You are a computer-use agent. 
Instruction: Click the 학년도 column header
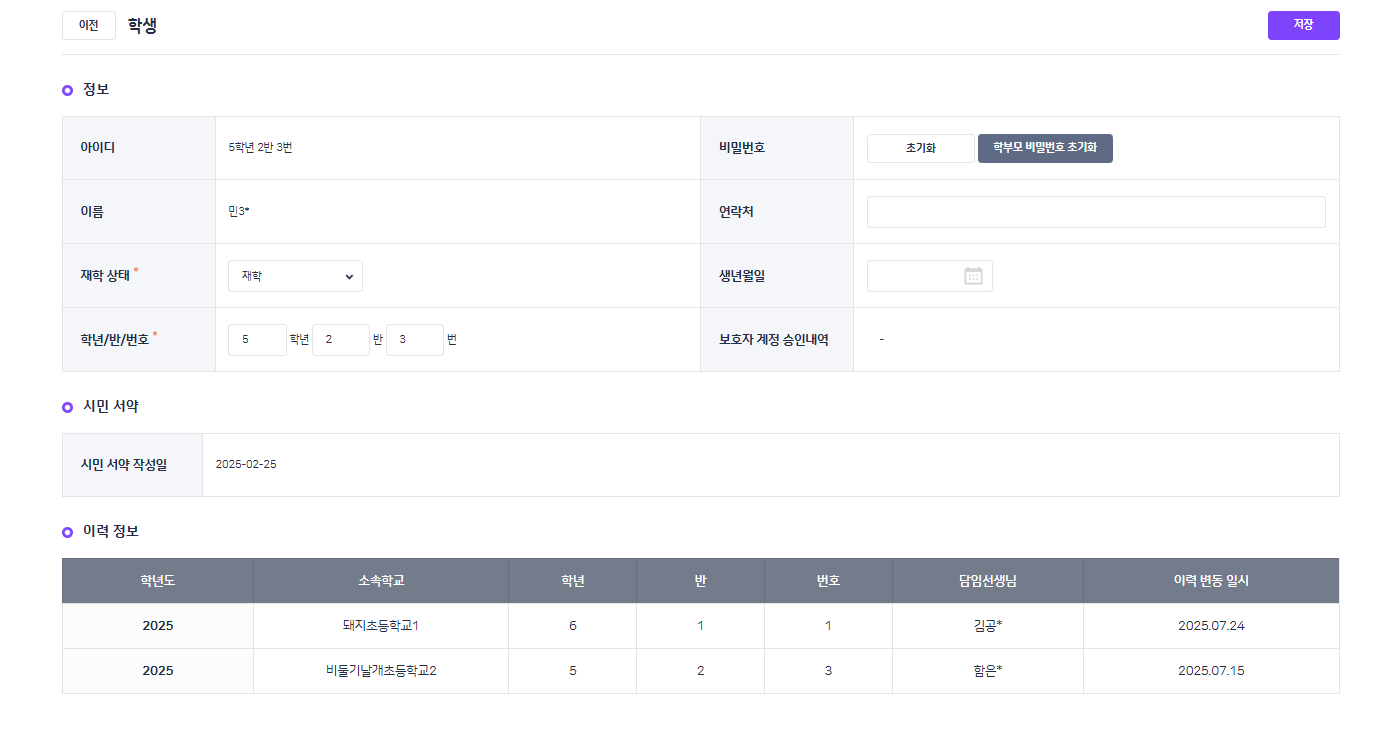(158, 581)
